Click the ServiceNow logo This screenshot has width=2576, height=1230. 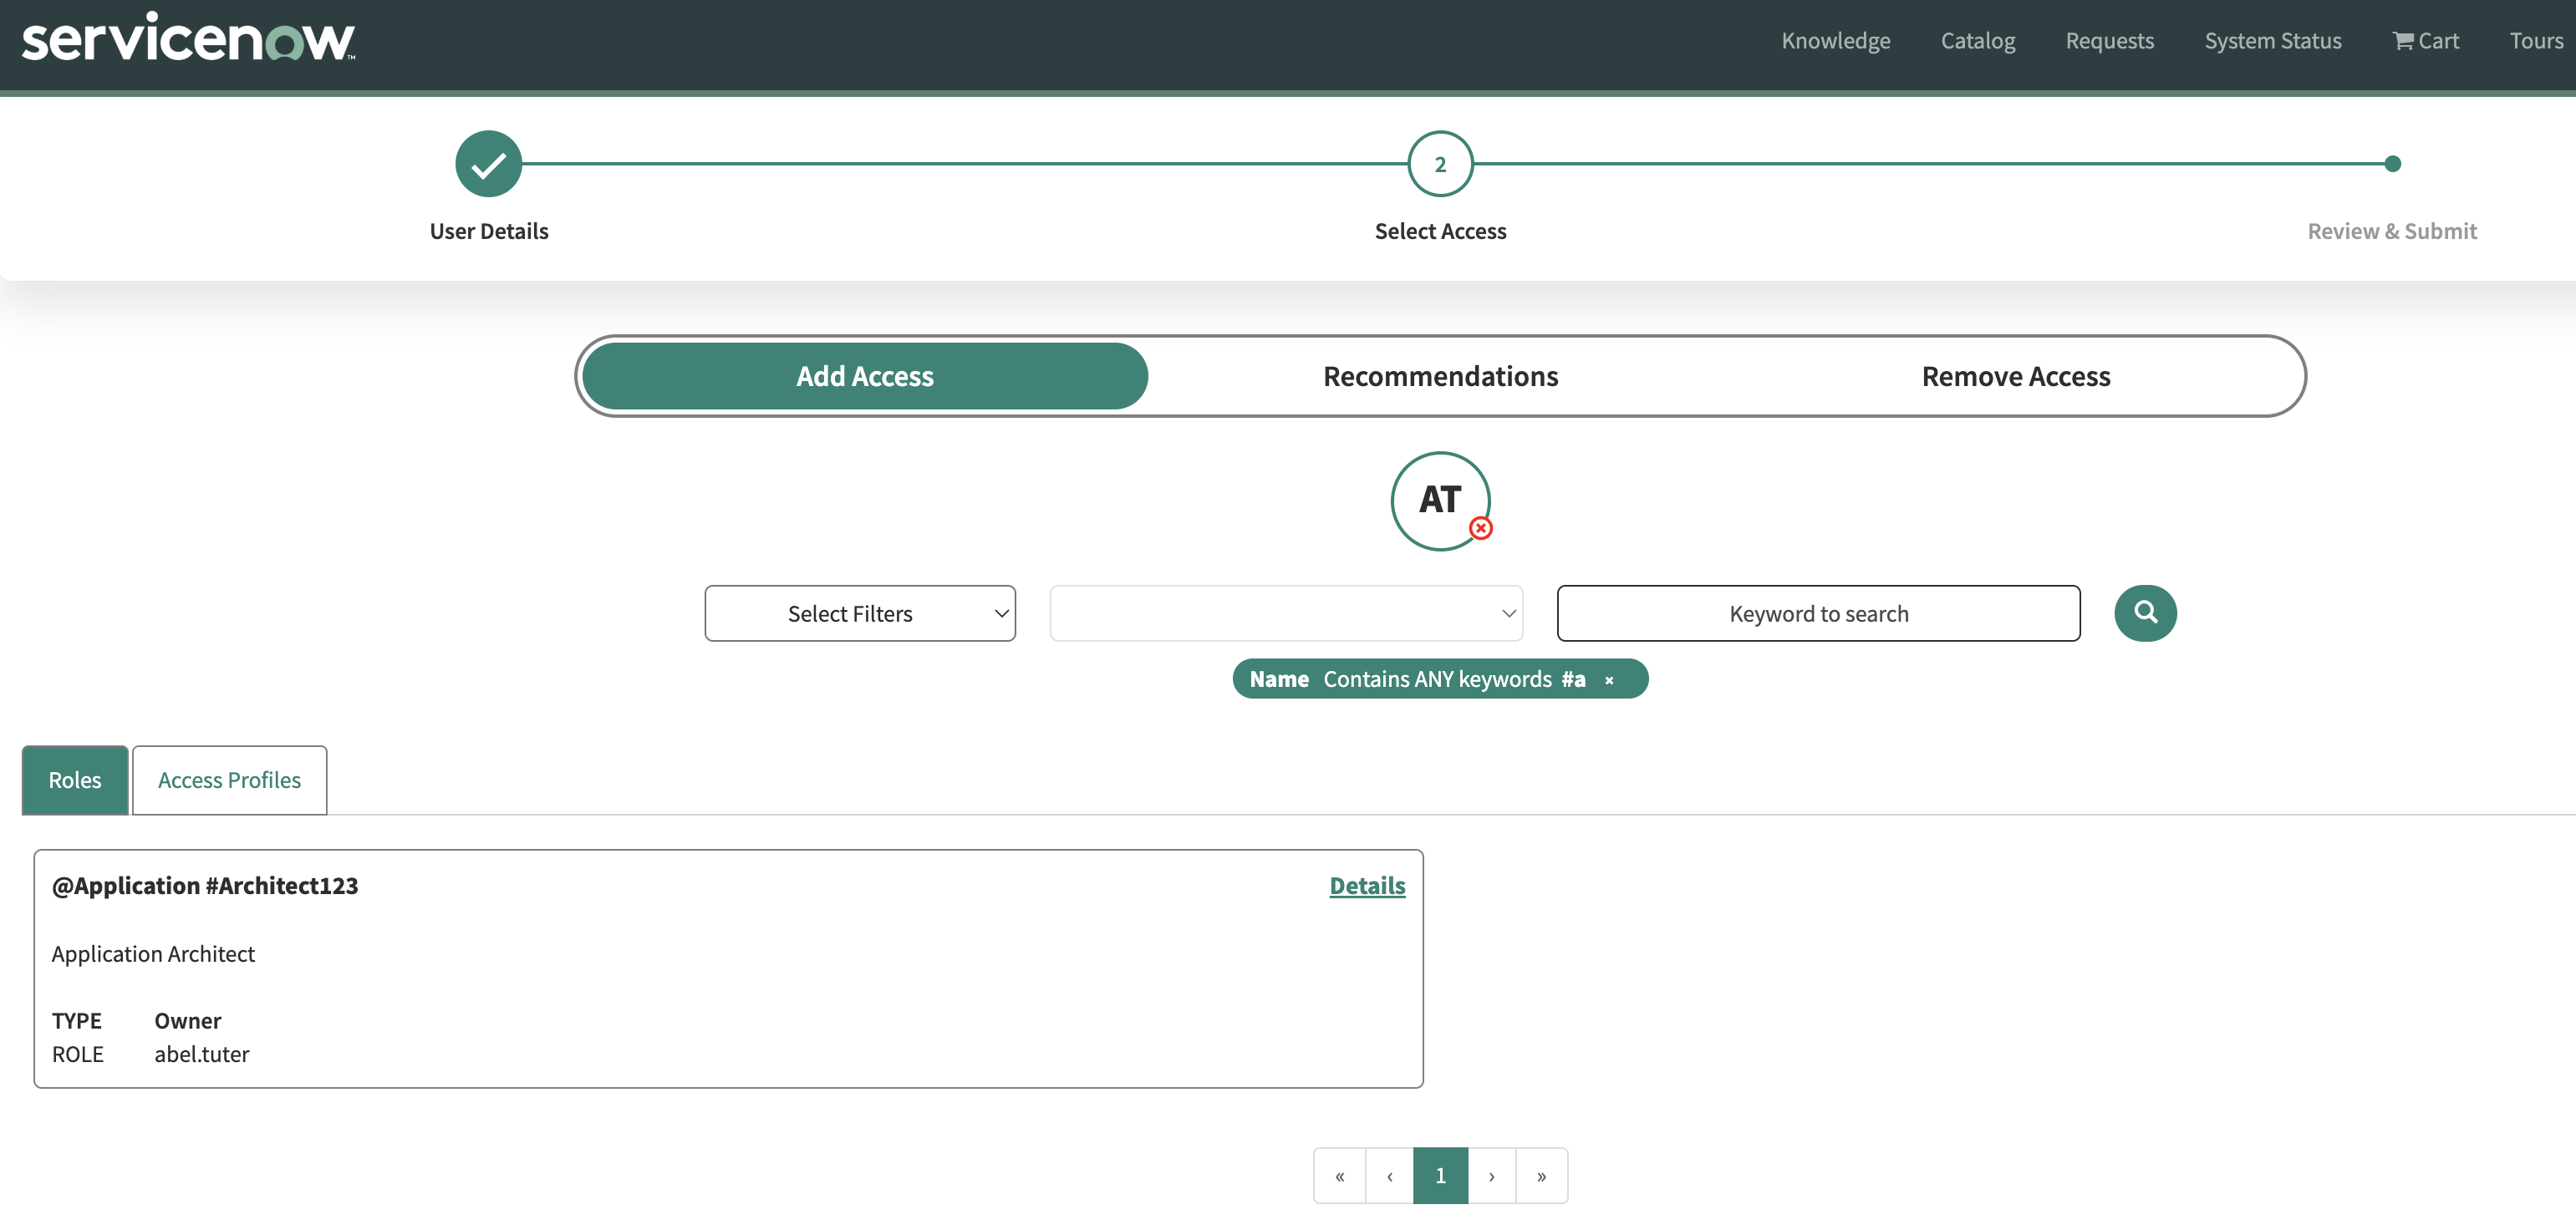coord(188,38)
